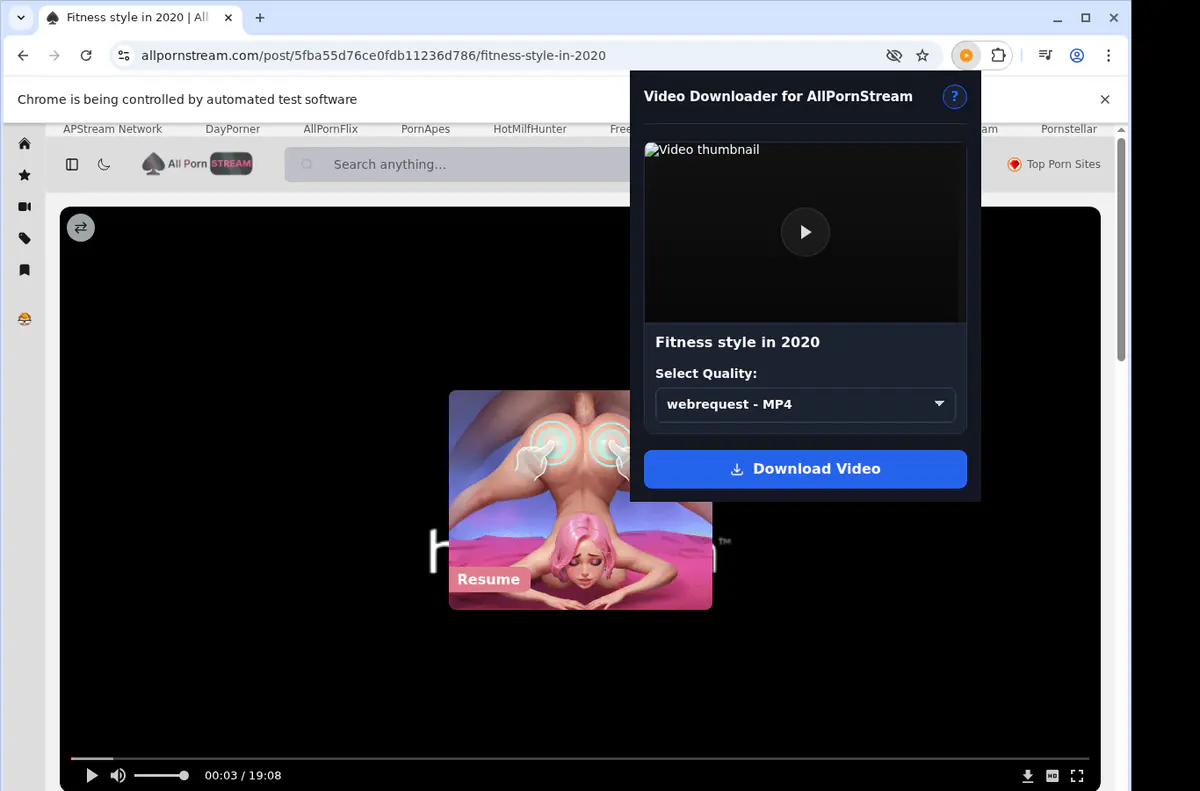The width and height of the screenshot is (1200, 791).
Task: View site information icon in address bar
Action: click(x=123, y=56)
